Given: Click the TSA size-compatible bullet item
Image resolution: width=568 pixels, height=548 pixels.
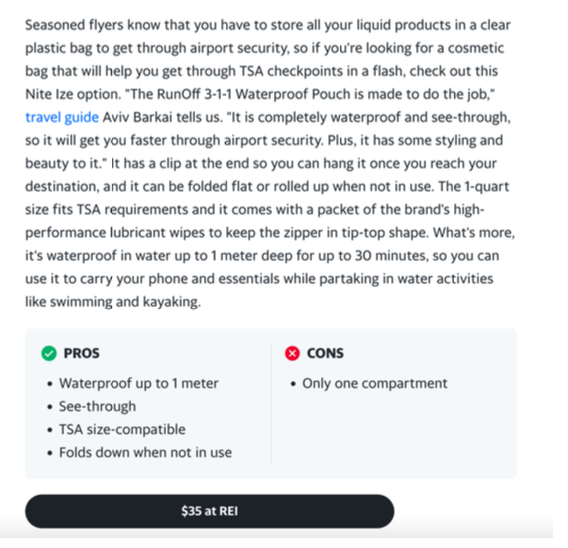Looking at the screenshot, I should [x=122, y=430].
